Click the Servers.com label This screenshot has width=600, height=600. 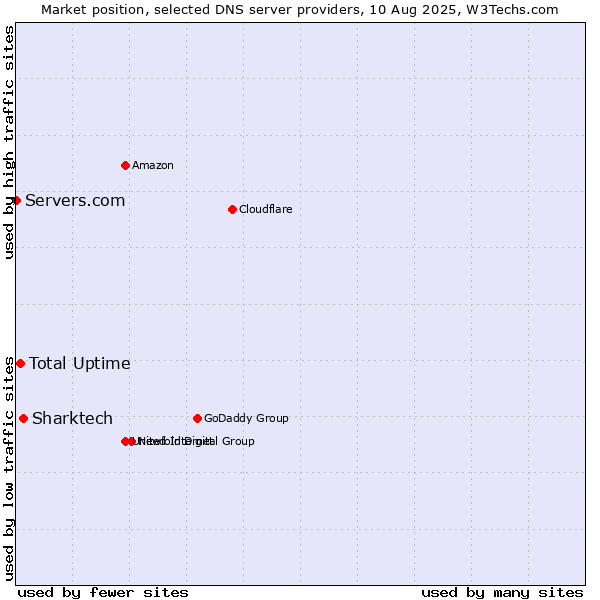coord(75,201)
